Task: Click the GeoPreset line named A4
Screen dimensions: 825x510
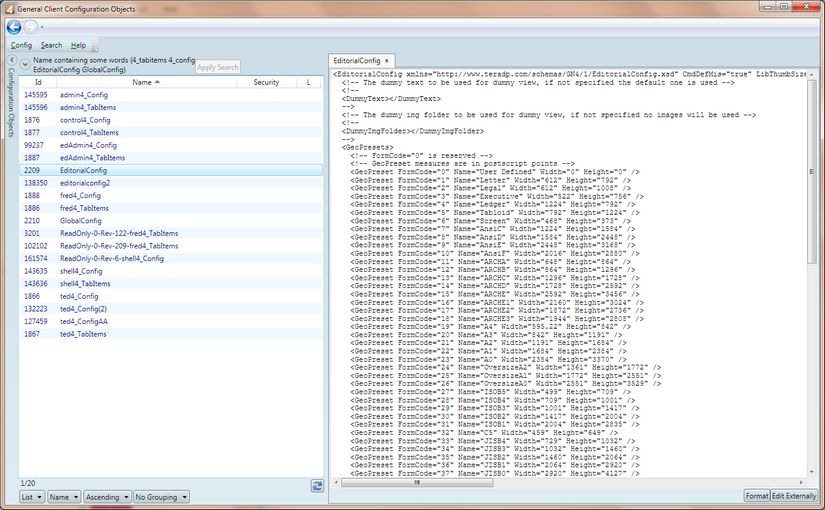Action: click(x=490, y=327)
